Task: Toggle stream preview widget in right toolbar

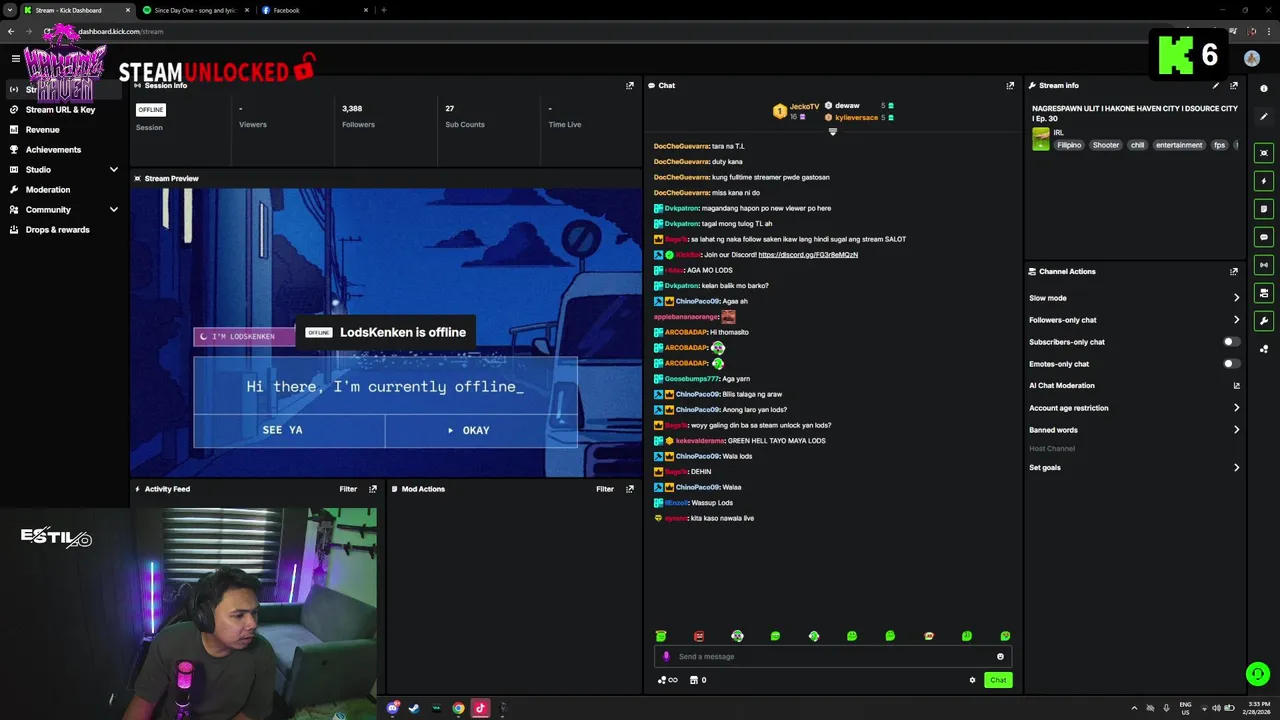Action: coord(1264,153)
